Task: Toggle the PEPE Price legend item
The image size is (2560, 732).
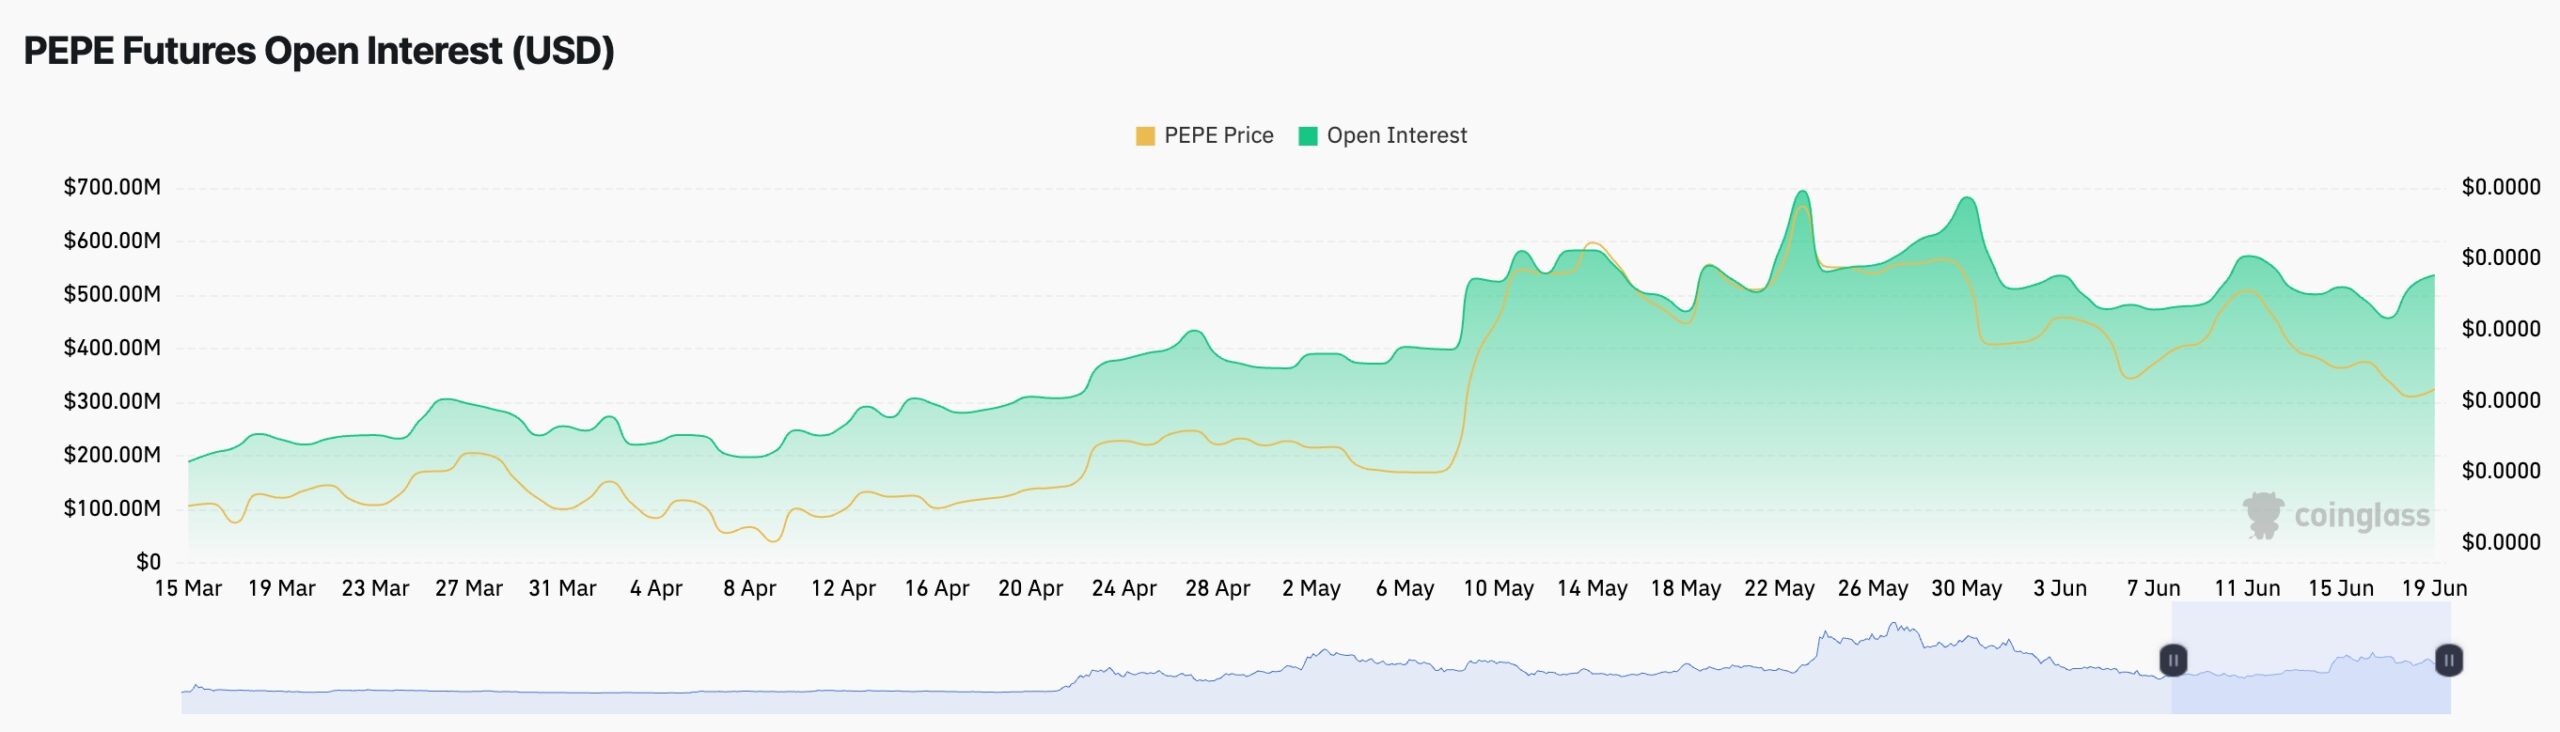Action: coord(1204,136)
